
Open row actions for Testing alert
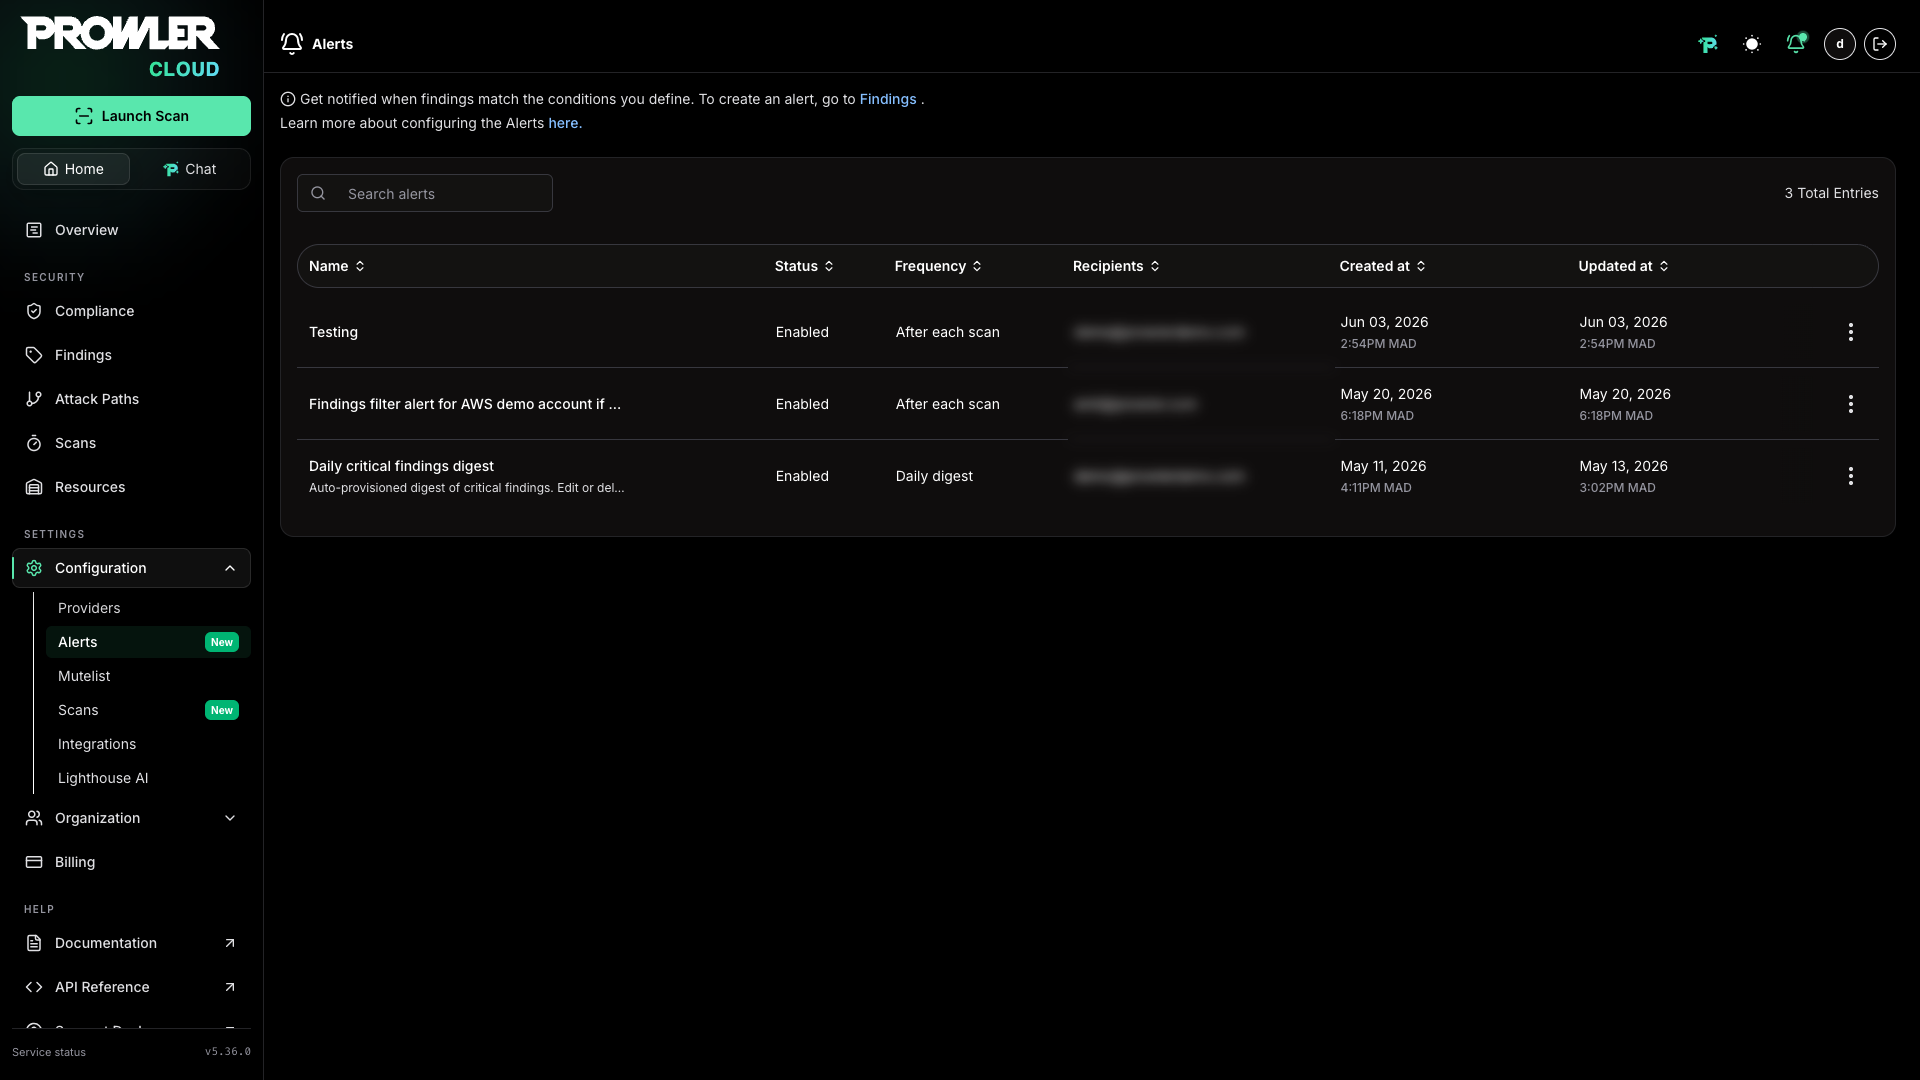pyautogui.click(x=1851, y=332)
